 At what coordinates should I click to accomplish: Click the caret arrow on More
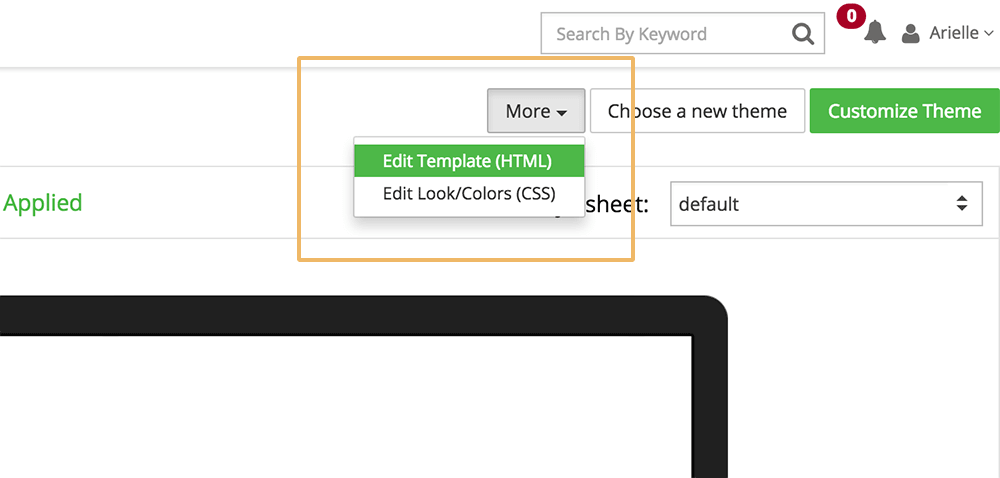(561, 113)
